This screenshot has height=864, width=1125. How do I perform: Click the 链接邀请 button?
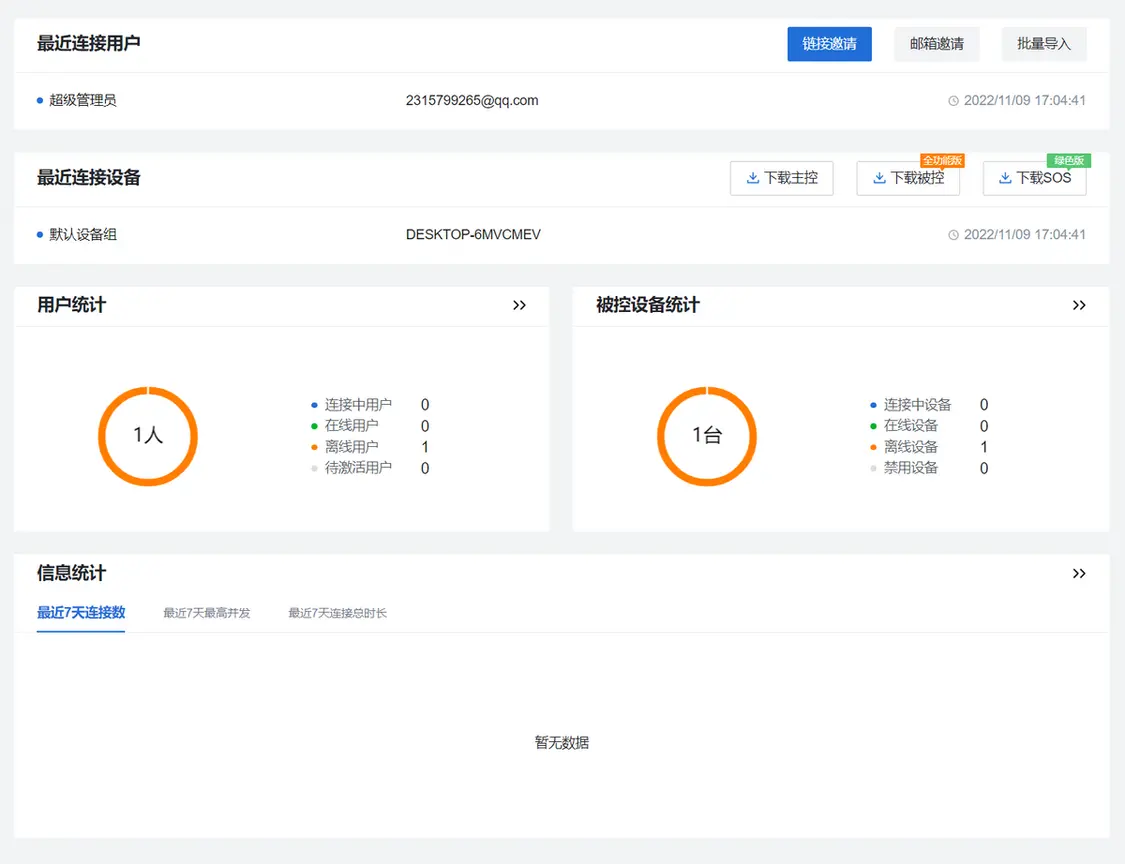tap(829, 44)
